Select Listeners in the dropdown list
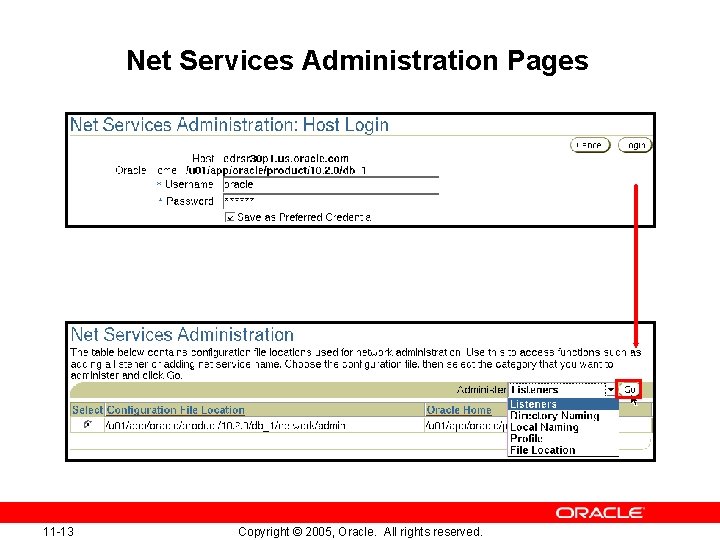 click(563, 404)
